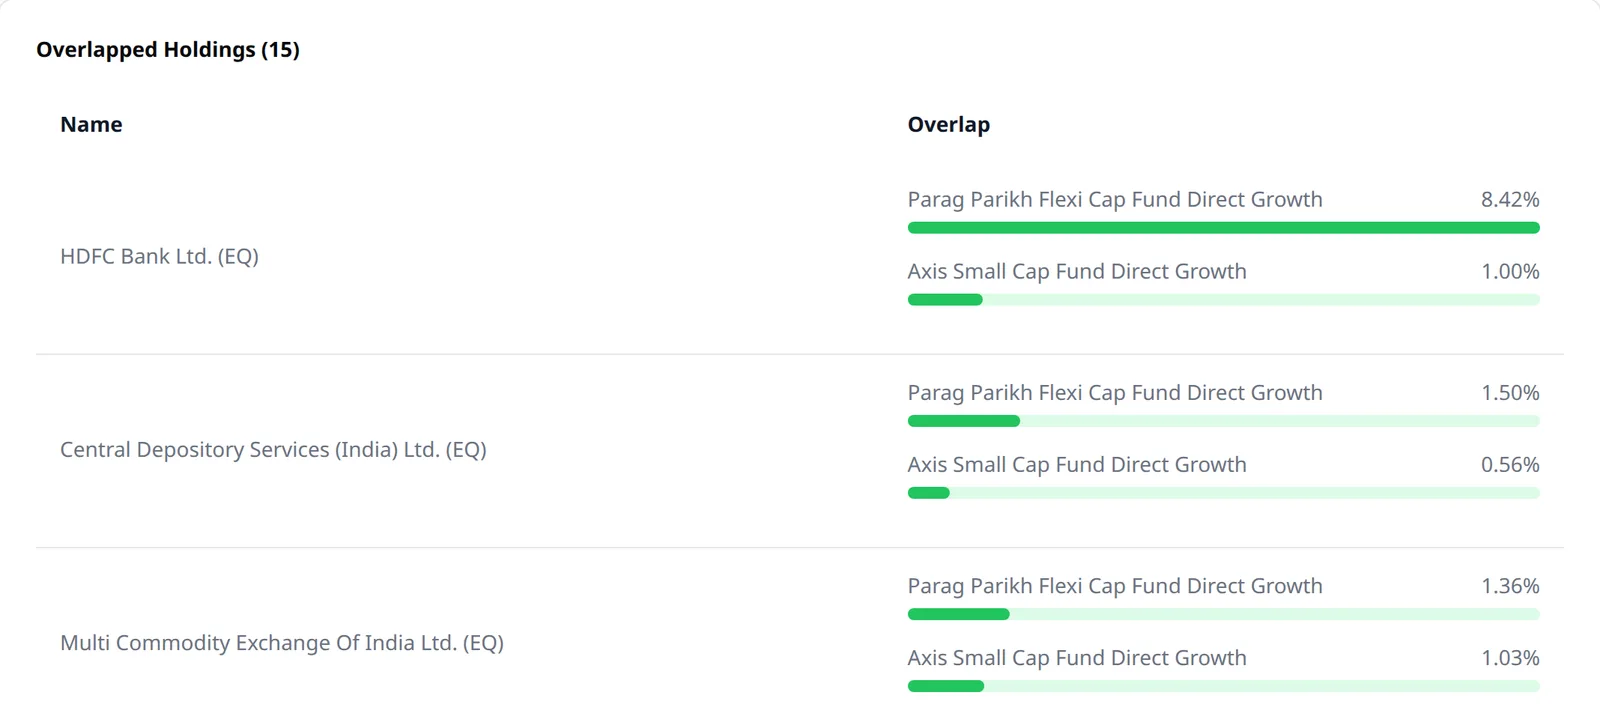The image size is (1600, 719).
Task: Click the 1.50% overlap progress bar
Action: tap(1223, 421)
